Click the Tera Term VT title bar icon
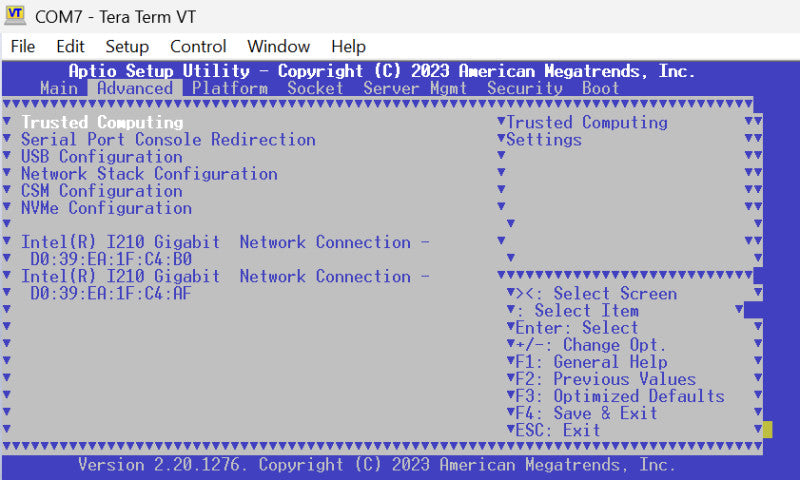 click(15, 15)
